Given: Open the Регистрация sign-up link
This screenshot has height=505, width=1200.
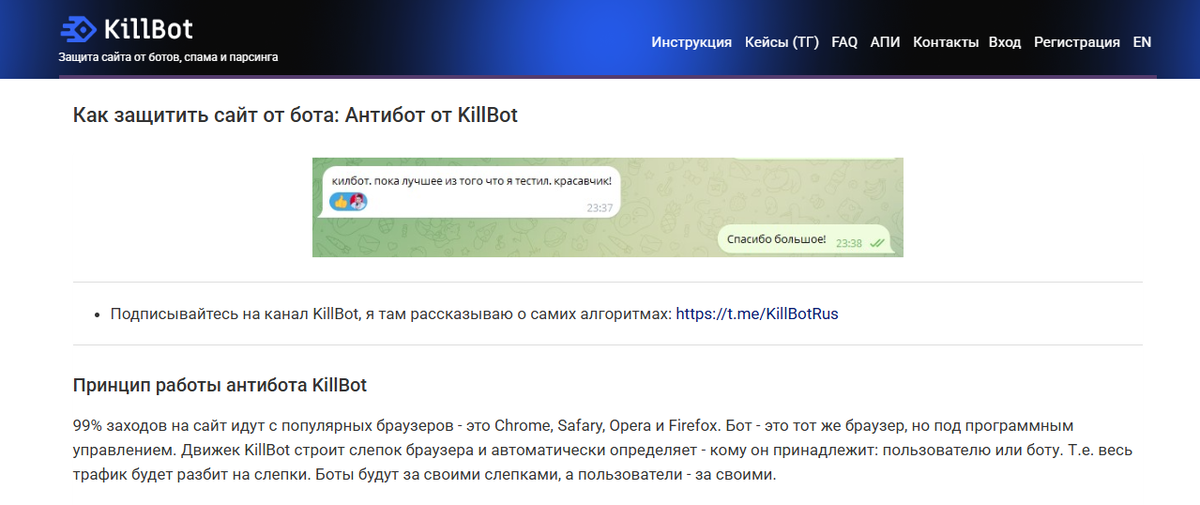Looking at the screenshot, I should (x=1077, y=42).
